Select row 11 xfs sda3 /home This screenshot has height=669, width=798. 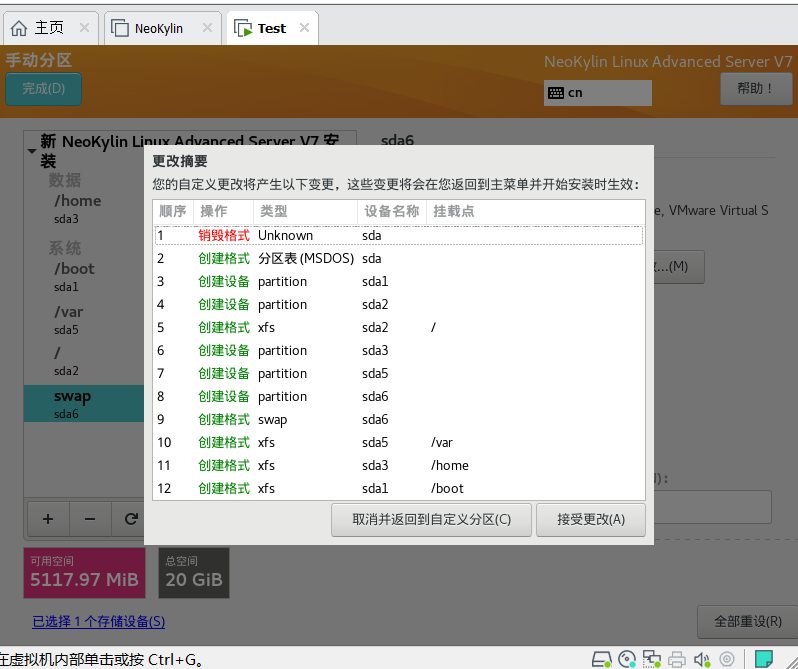coord(399,466)
